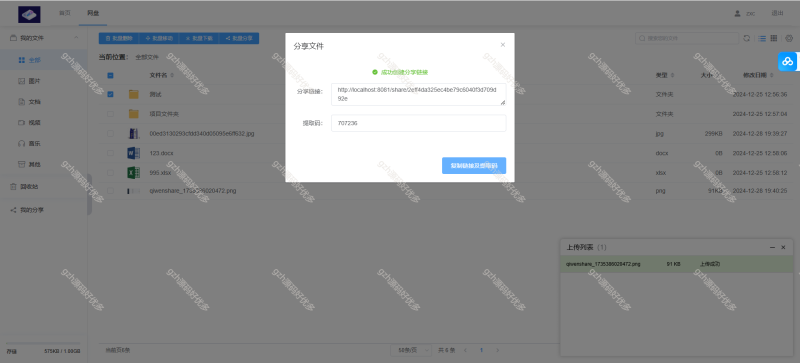
Task: Close the 上传列表 upload panel
Action: pyautogui.click(x=783, y=247)
